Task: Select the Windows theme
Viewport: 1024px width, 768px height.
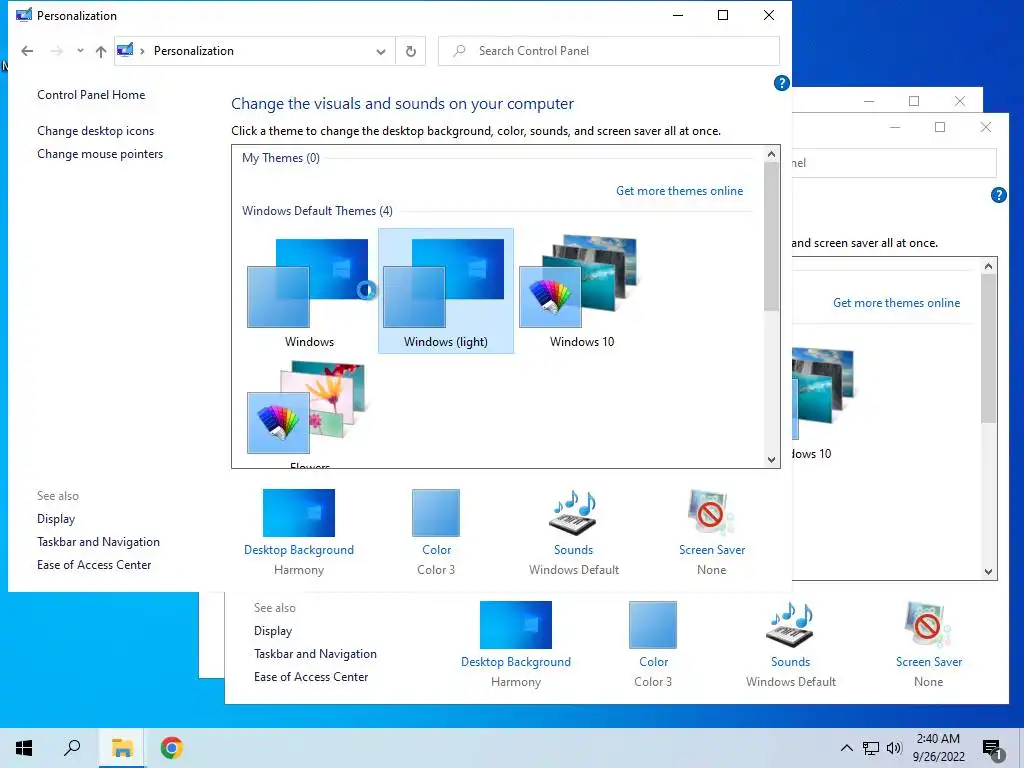Action: click(310, 292)
